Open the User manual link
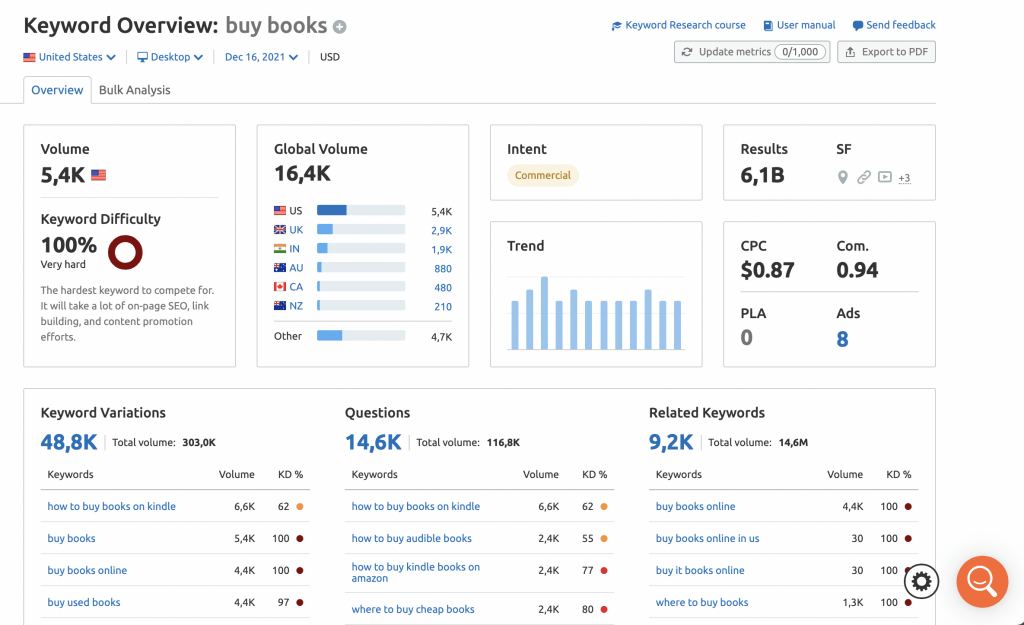 tap(799, 25)
